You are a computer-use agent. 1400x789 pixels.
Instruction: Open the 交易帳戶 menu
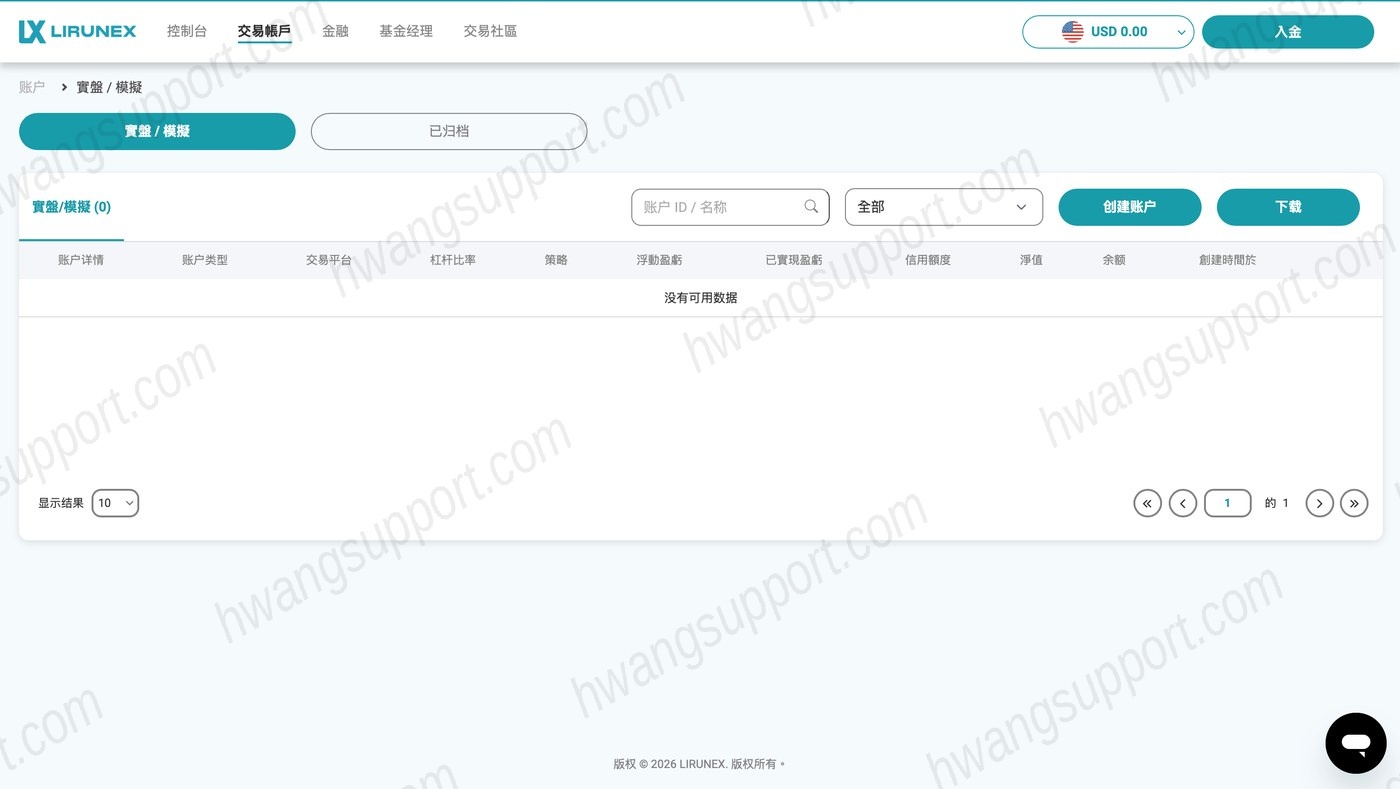click(x=264, y=31)
